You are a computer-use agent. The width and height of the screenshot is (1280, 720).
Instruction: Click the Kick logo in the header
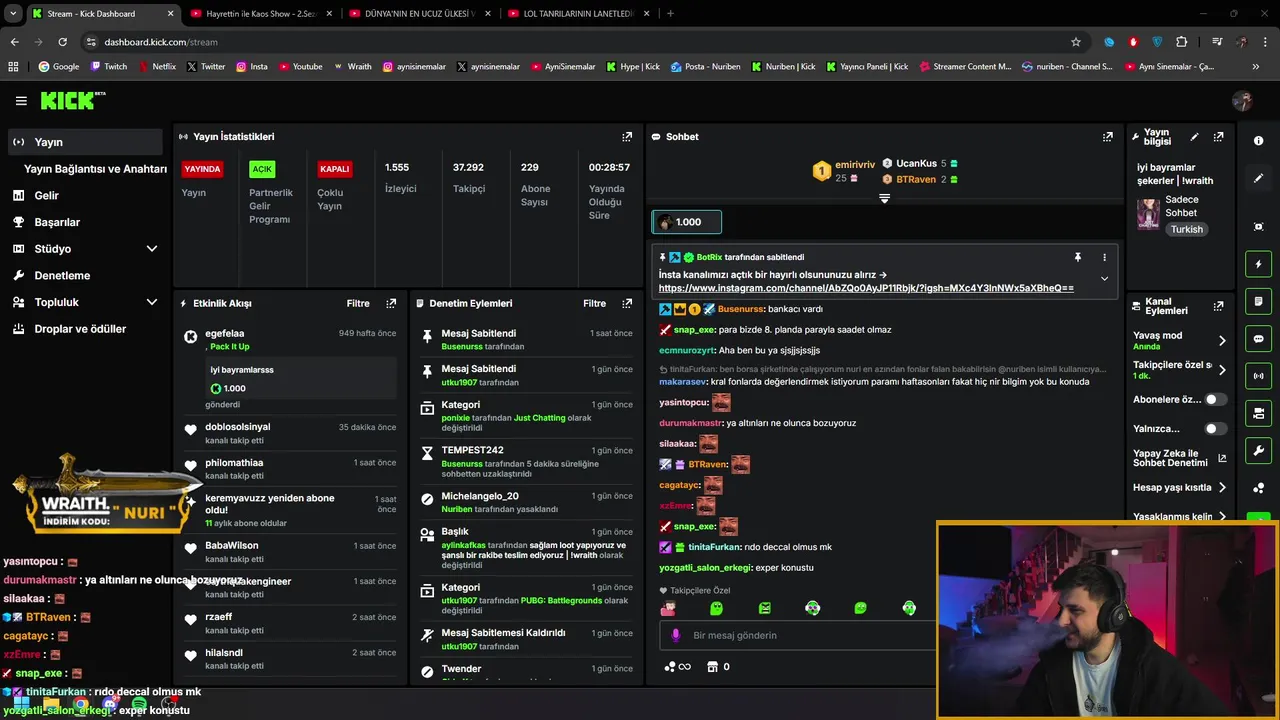73,100
